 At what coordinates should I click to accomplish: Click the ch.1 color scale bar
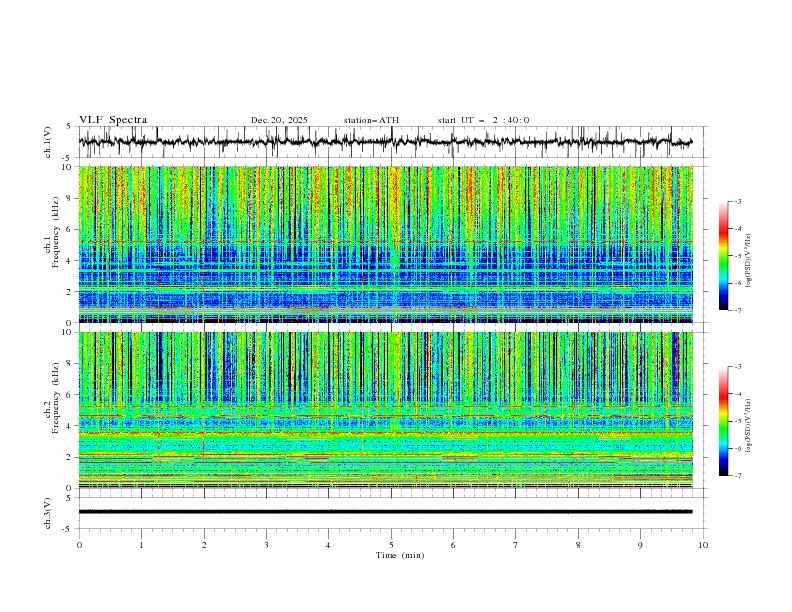(723, 255)
